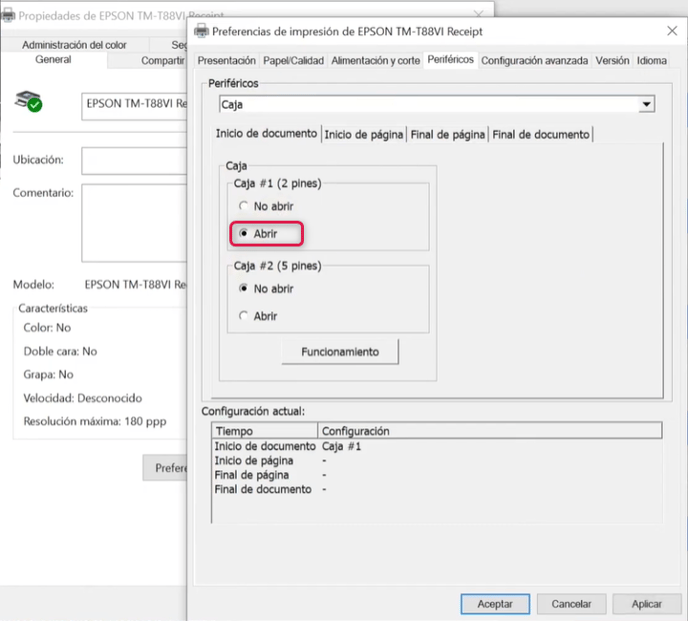Viewport: 688px width, 621px height.
Task: Close the Preferencias de impresión dialog
Action: [x=672, y=31]
